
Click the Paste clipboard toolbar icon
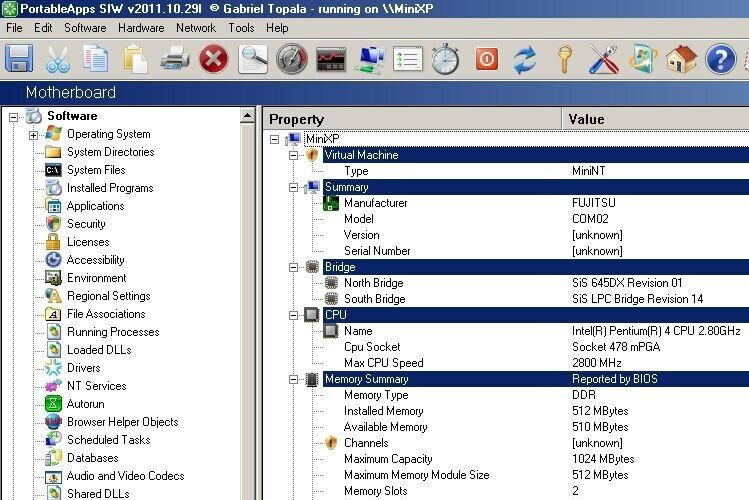pos(135,59)
